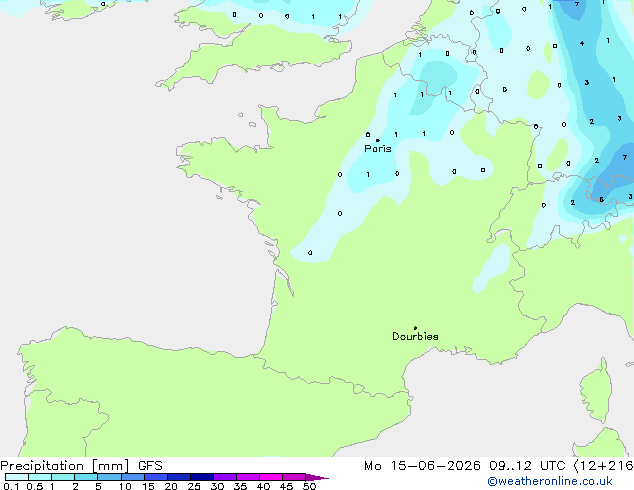The width and height of the screenshot is (634, 490).
Task: Click the '10' legend scale value
Action: [x=125, y=486]
